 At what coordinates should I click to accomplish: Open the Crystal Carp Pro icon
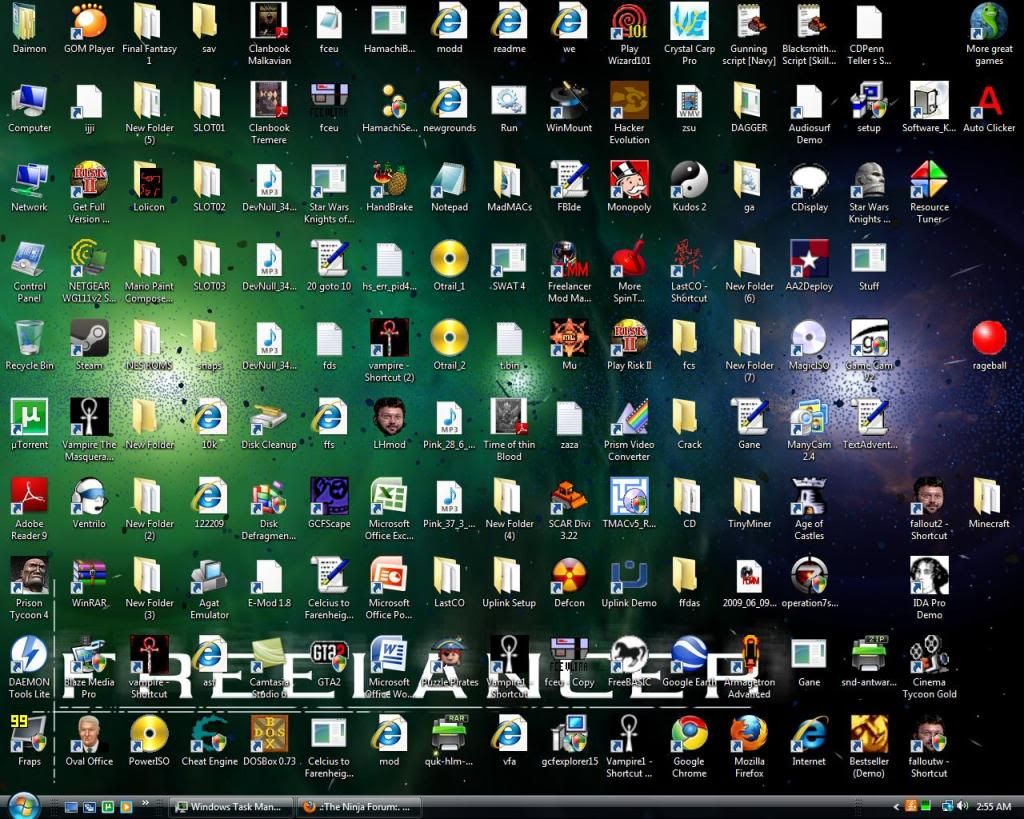point(689,22)
